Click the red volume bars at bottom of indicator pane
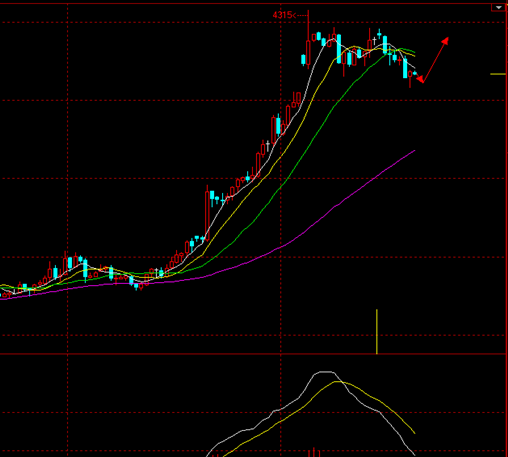The height and width of the screenshot is (457, 508). (x=314, y=452)
